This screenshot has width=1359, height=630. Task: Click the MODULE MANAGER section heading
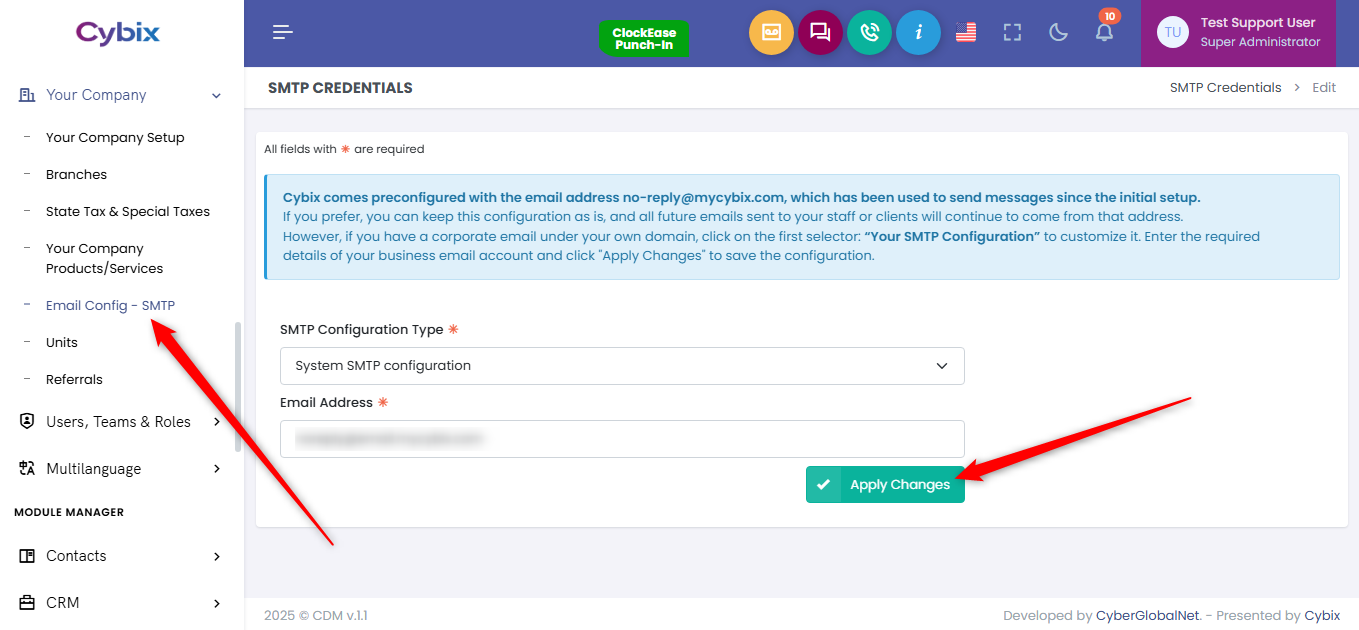pyautogui.click(x=69, y=512)
